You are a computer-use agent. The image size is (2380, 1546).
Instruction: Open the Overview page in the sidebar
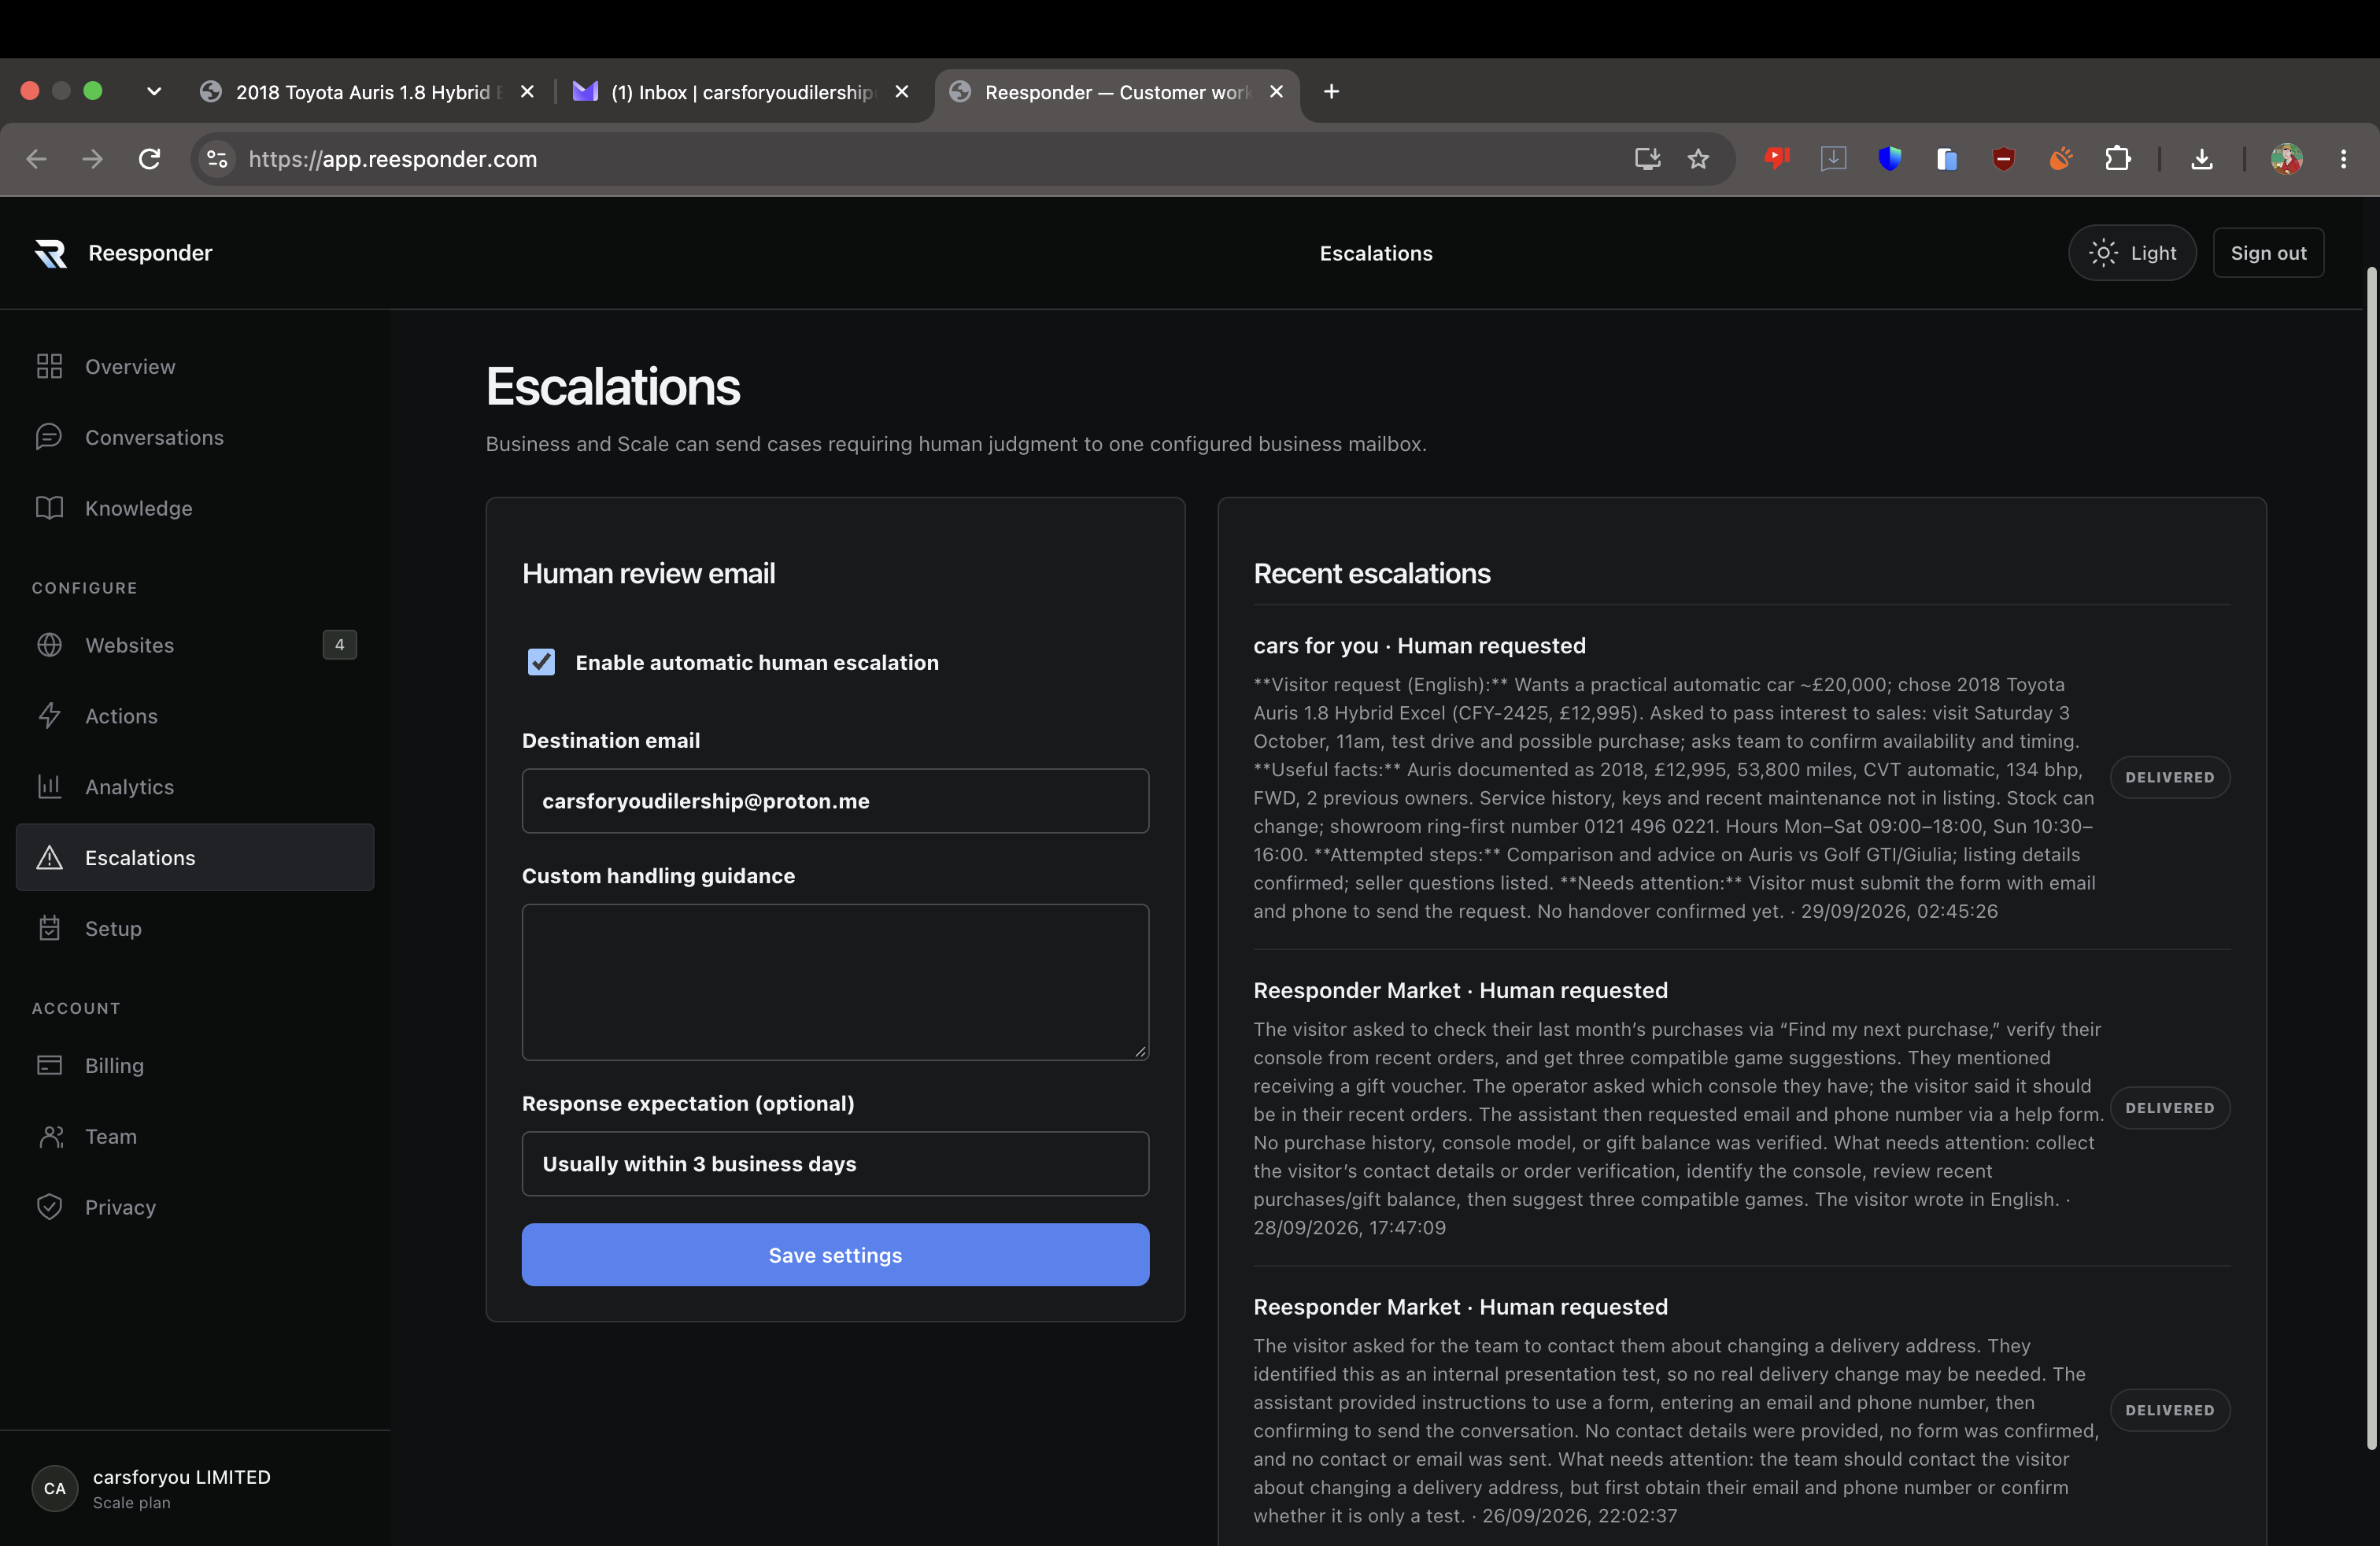[x=195, y=366]
